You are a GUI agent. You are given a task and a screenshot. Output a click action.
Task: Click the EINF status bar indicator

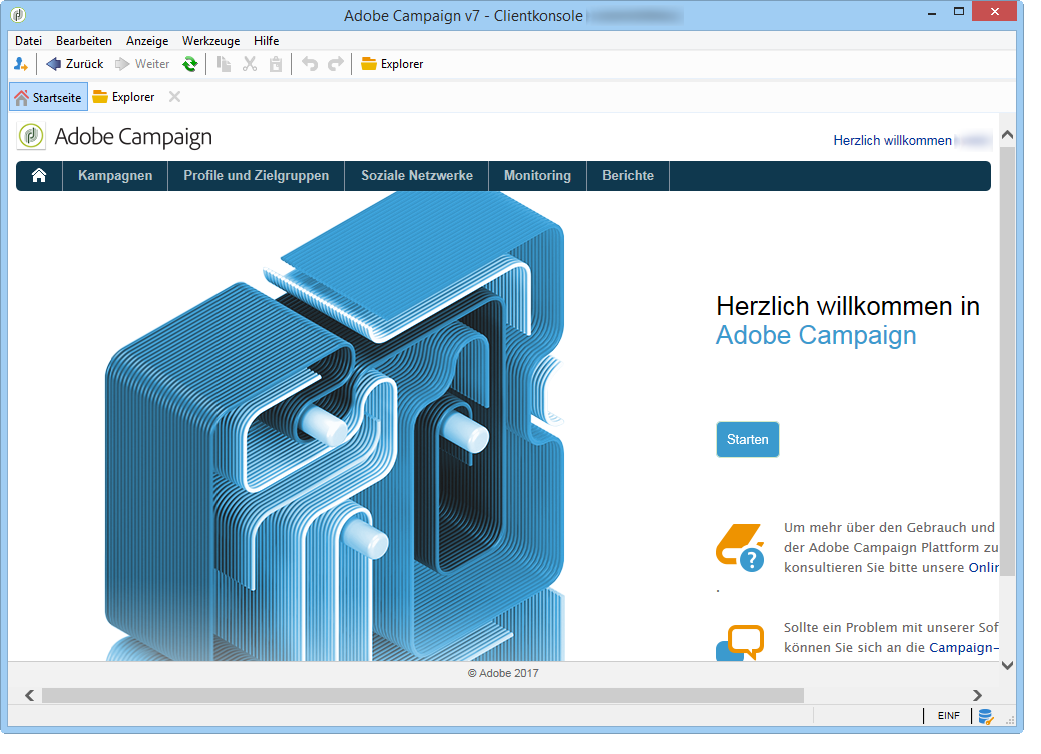point(949,716)
